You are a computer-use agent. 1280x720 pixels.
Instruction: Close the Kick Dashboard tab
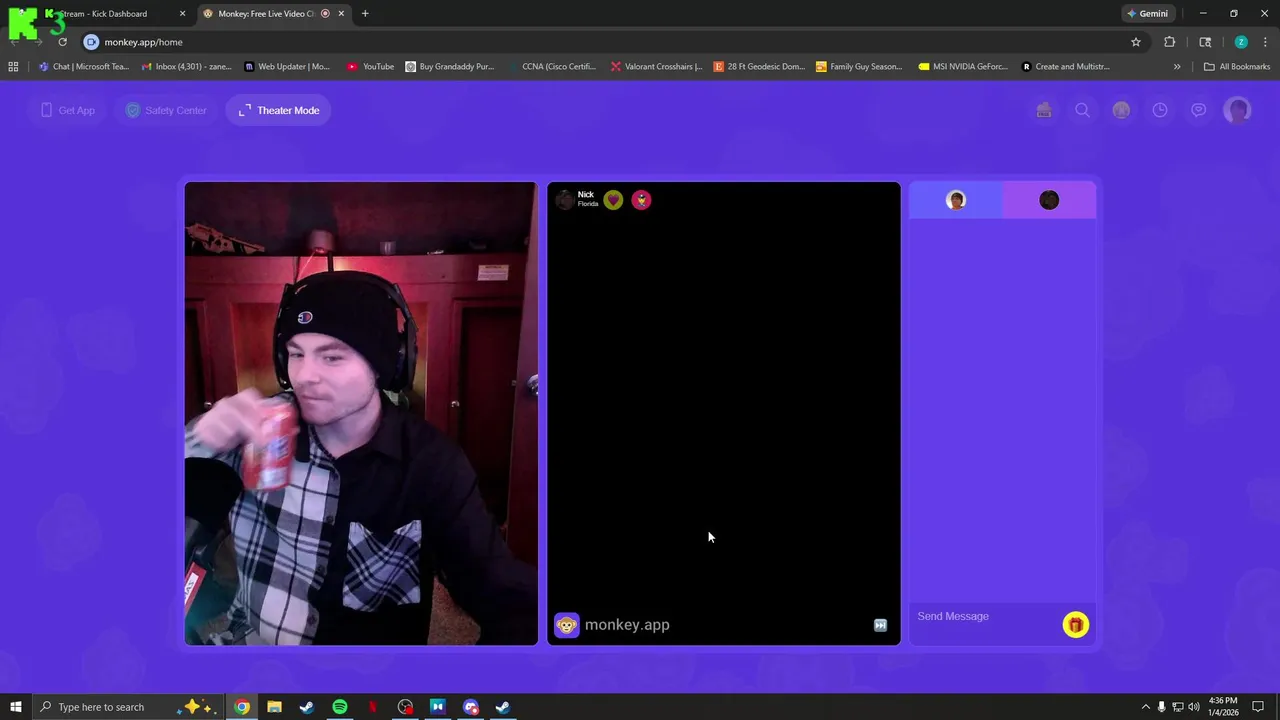click(182, 14)
